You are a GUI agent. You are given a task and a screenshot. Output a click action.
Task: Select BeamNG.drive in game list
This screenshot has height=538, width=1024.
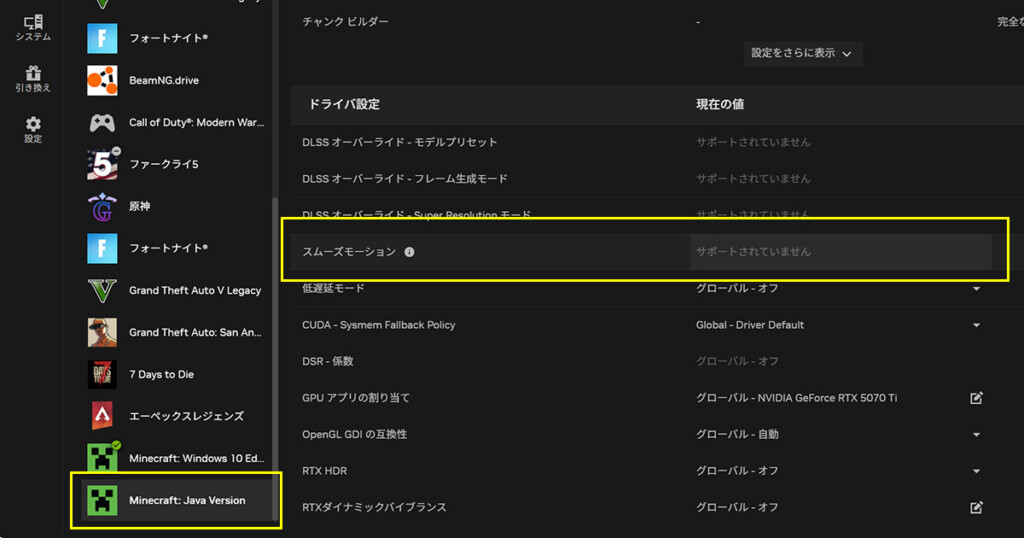click(164, 80)
